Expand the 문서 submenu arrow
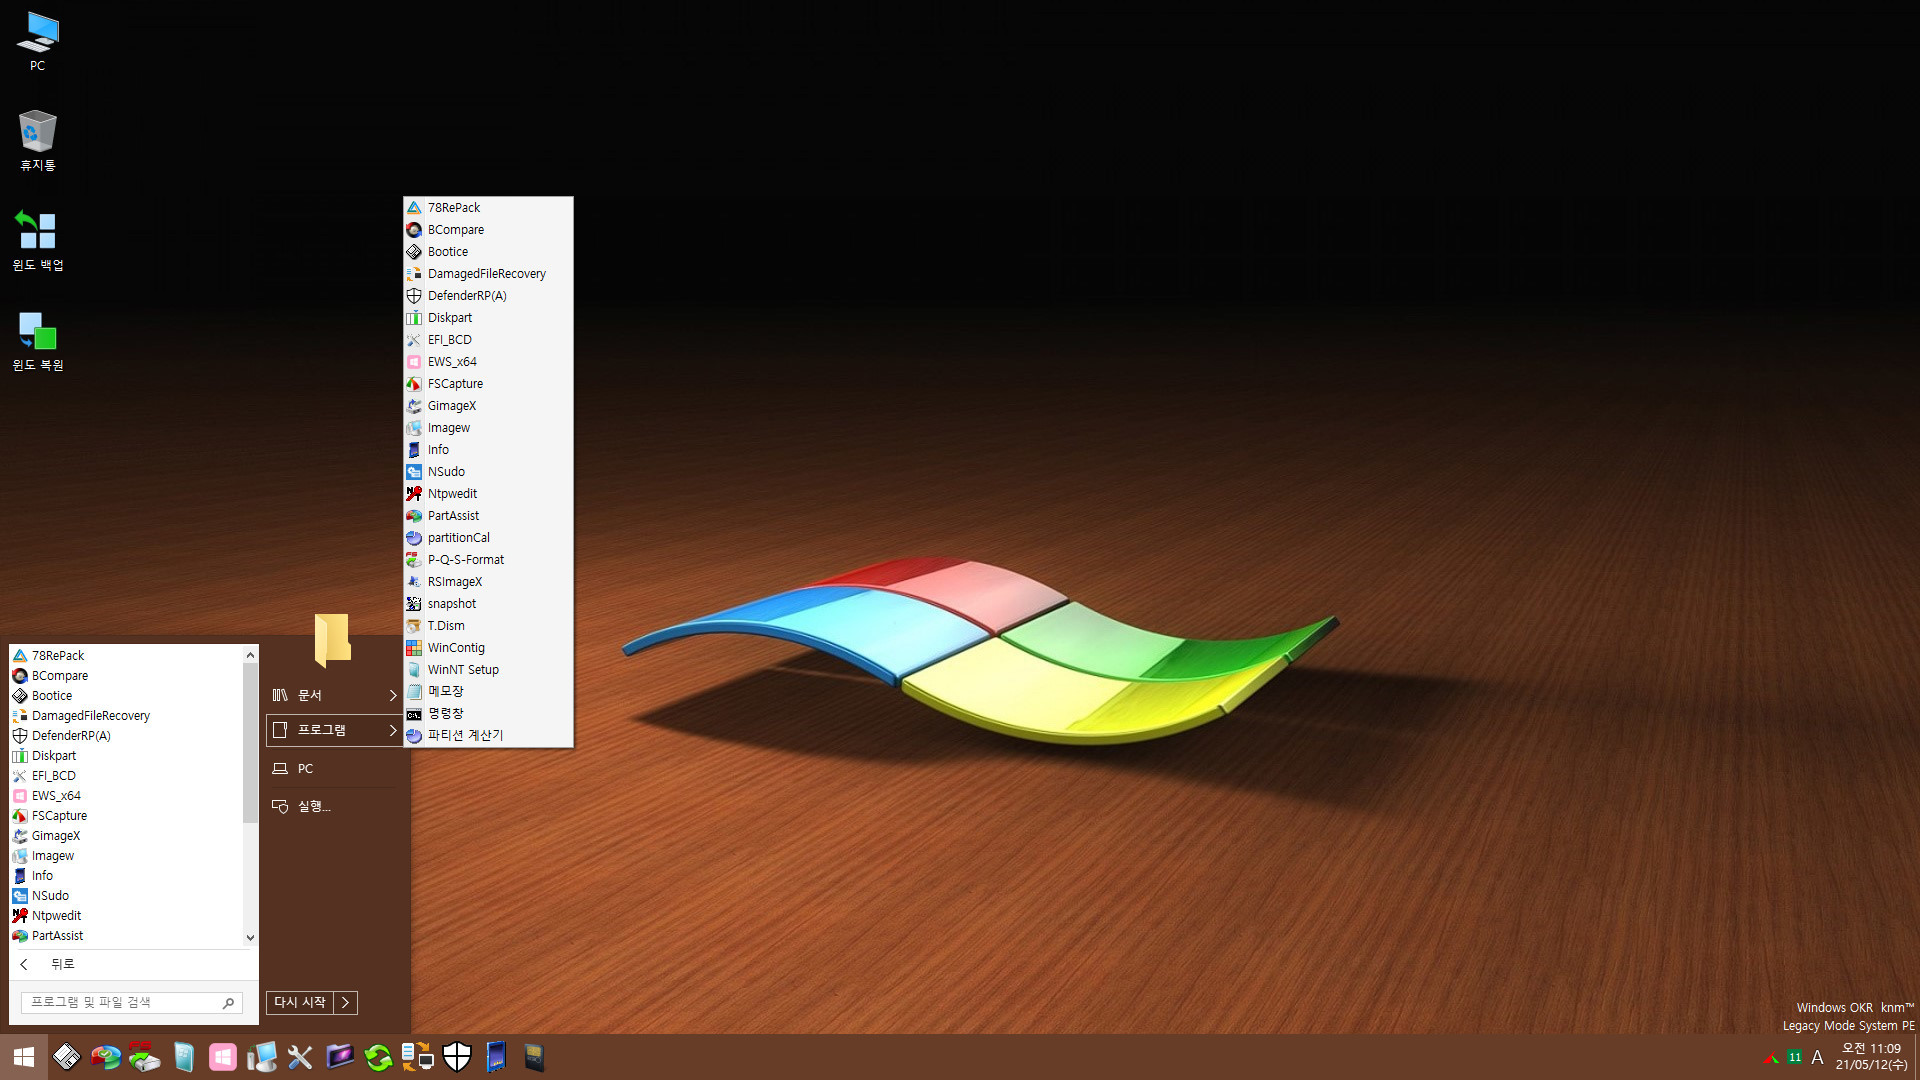The image size is (1920, 1080). (x=393, y=695)
